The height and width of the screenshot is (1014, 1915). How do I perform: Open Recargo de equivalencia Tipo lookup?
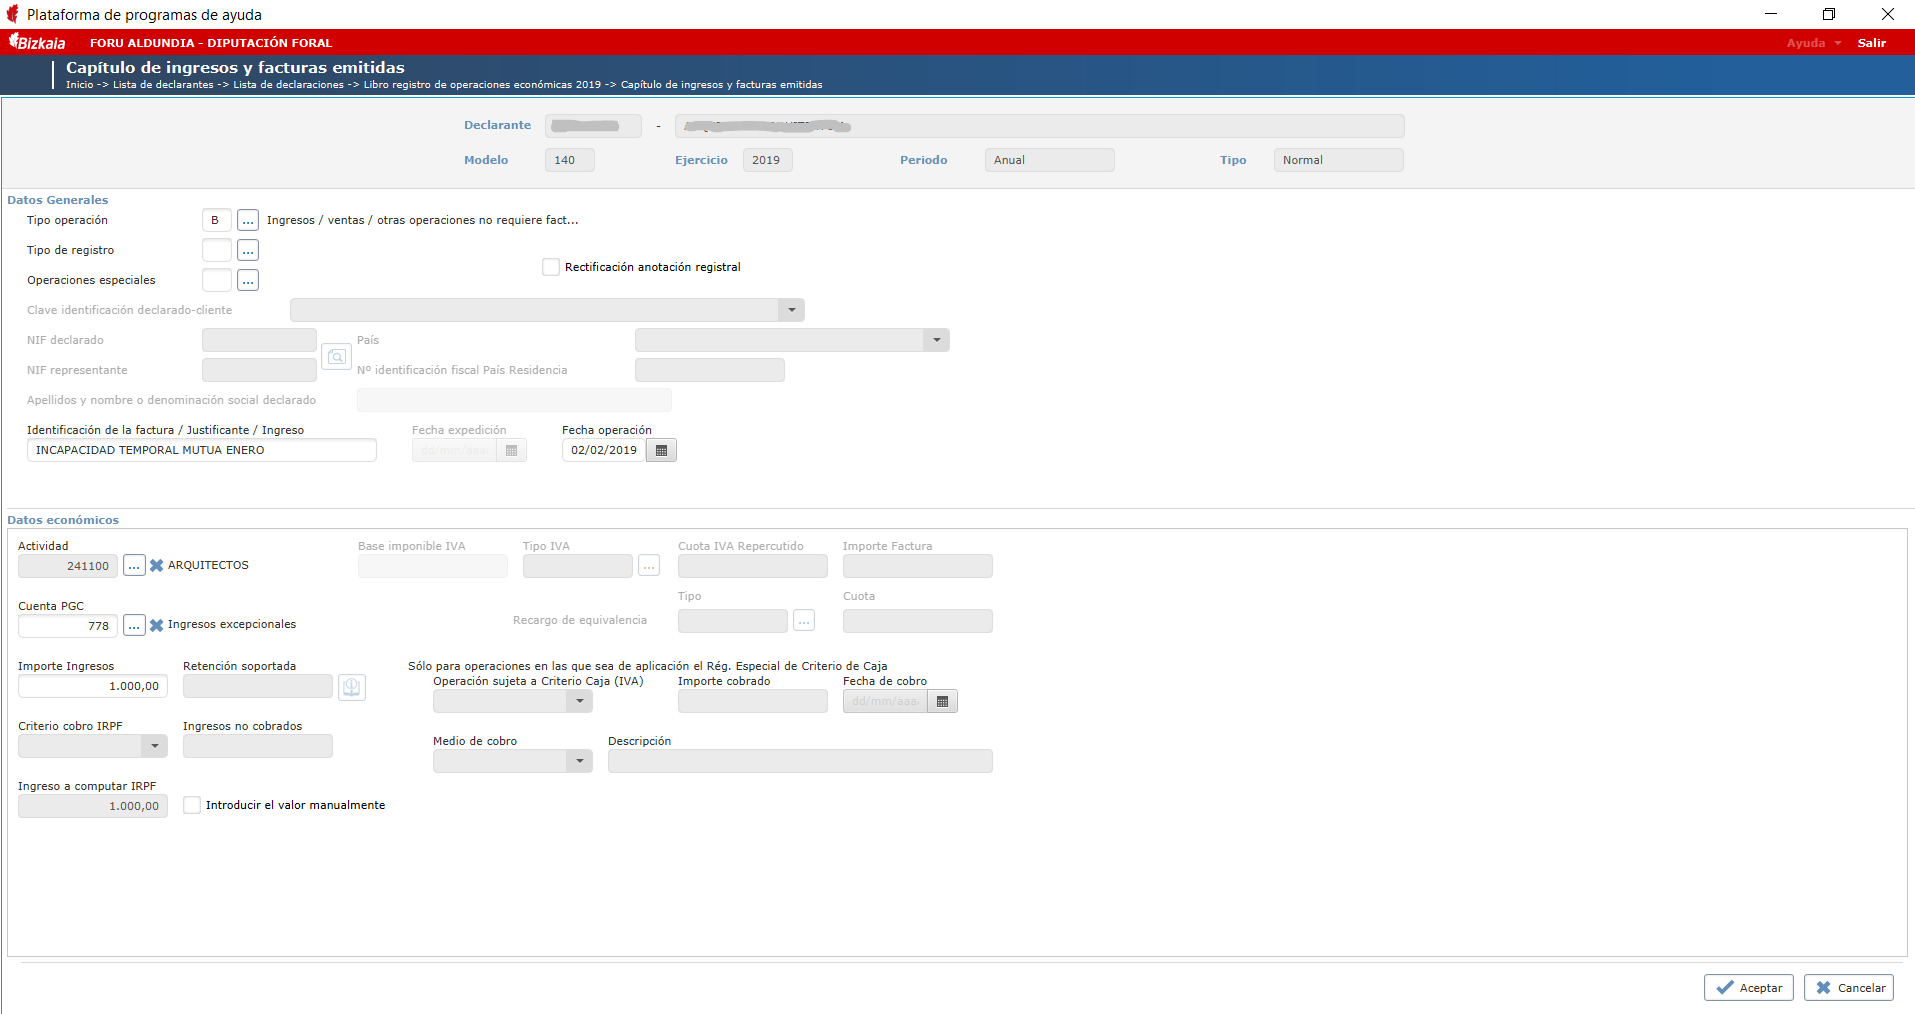[804, 621]
